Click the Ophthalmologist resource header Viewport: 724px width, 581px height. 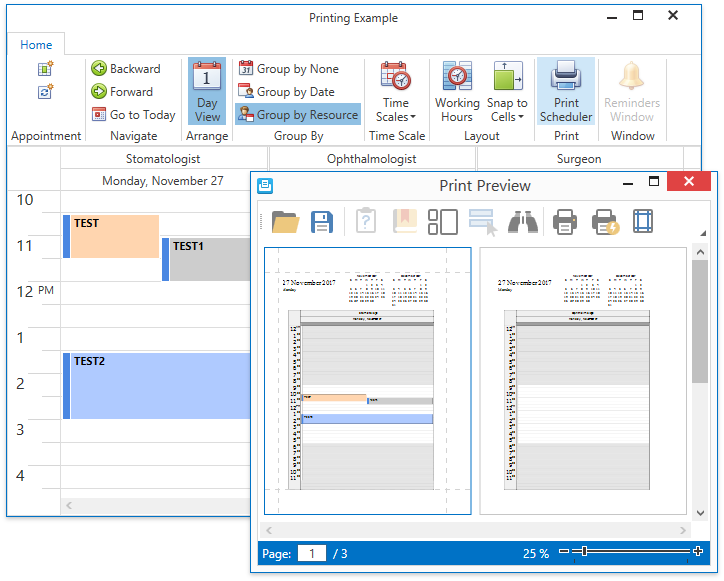coord(372,159)
